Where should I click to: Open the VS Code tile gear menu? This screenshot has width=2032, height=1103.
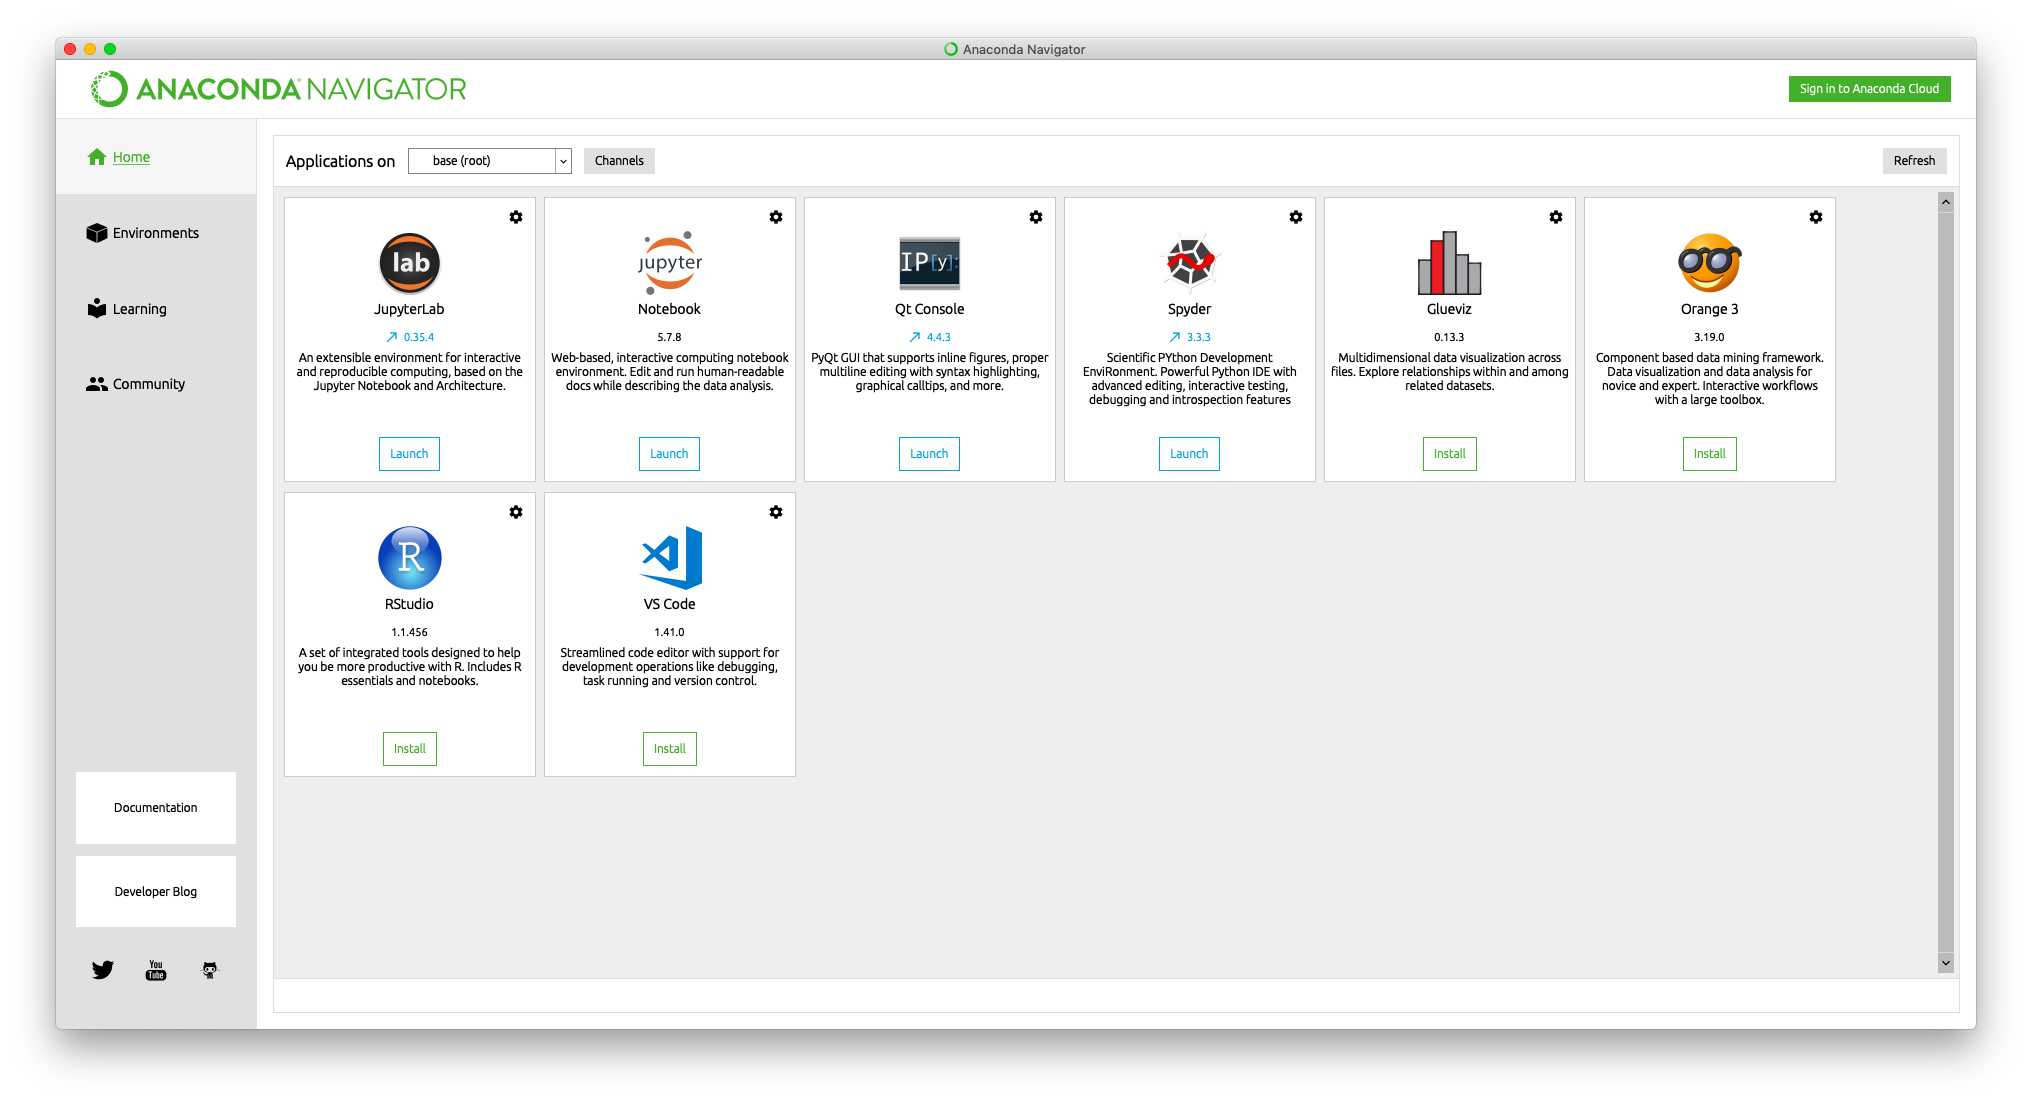pos(776,512)
